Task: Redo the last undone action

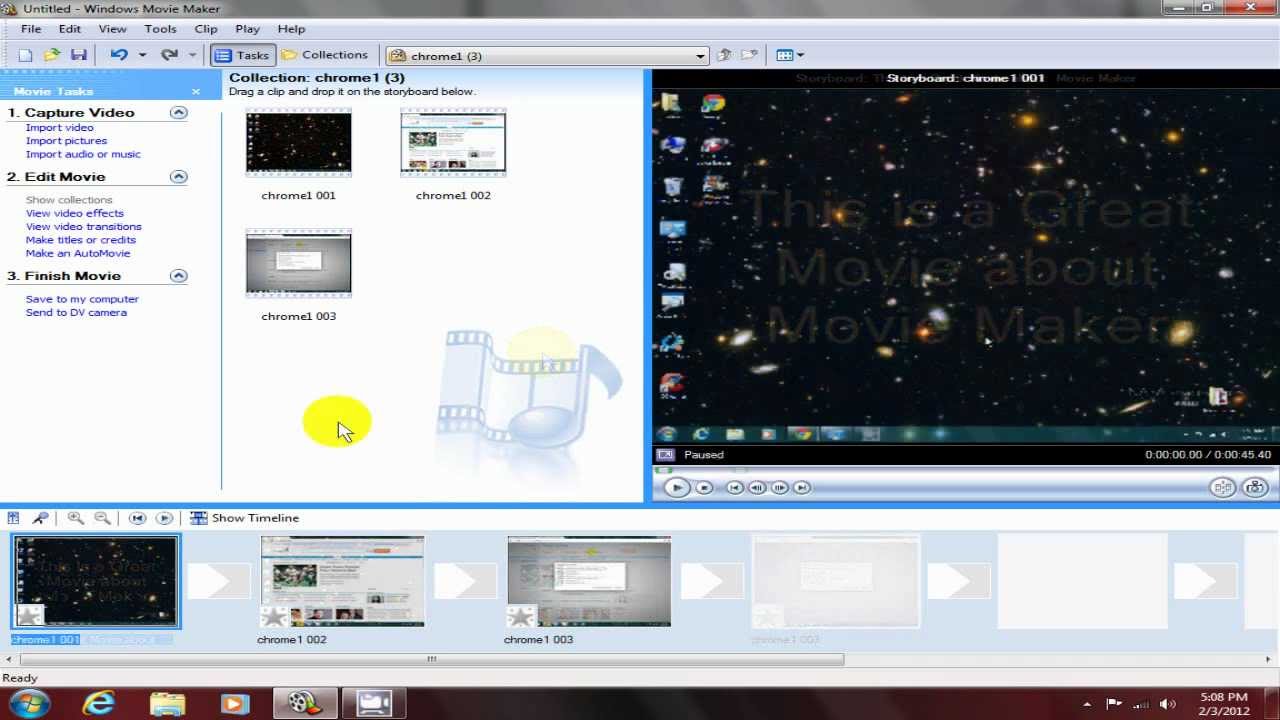Action: (169, 55)
